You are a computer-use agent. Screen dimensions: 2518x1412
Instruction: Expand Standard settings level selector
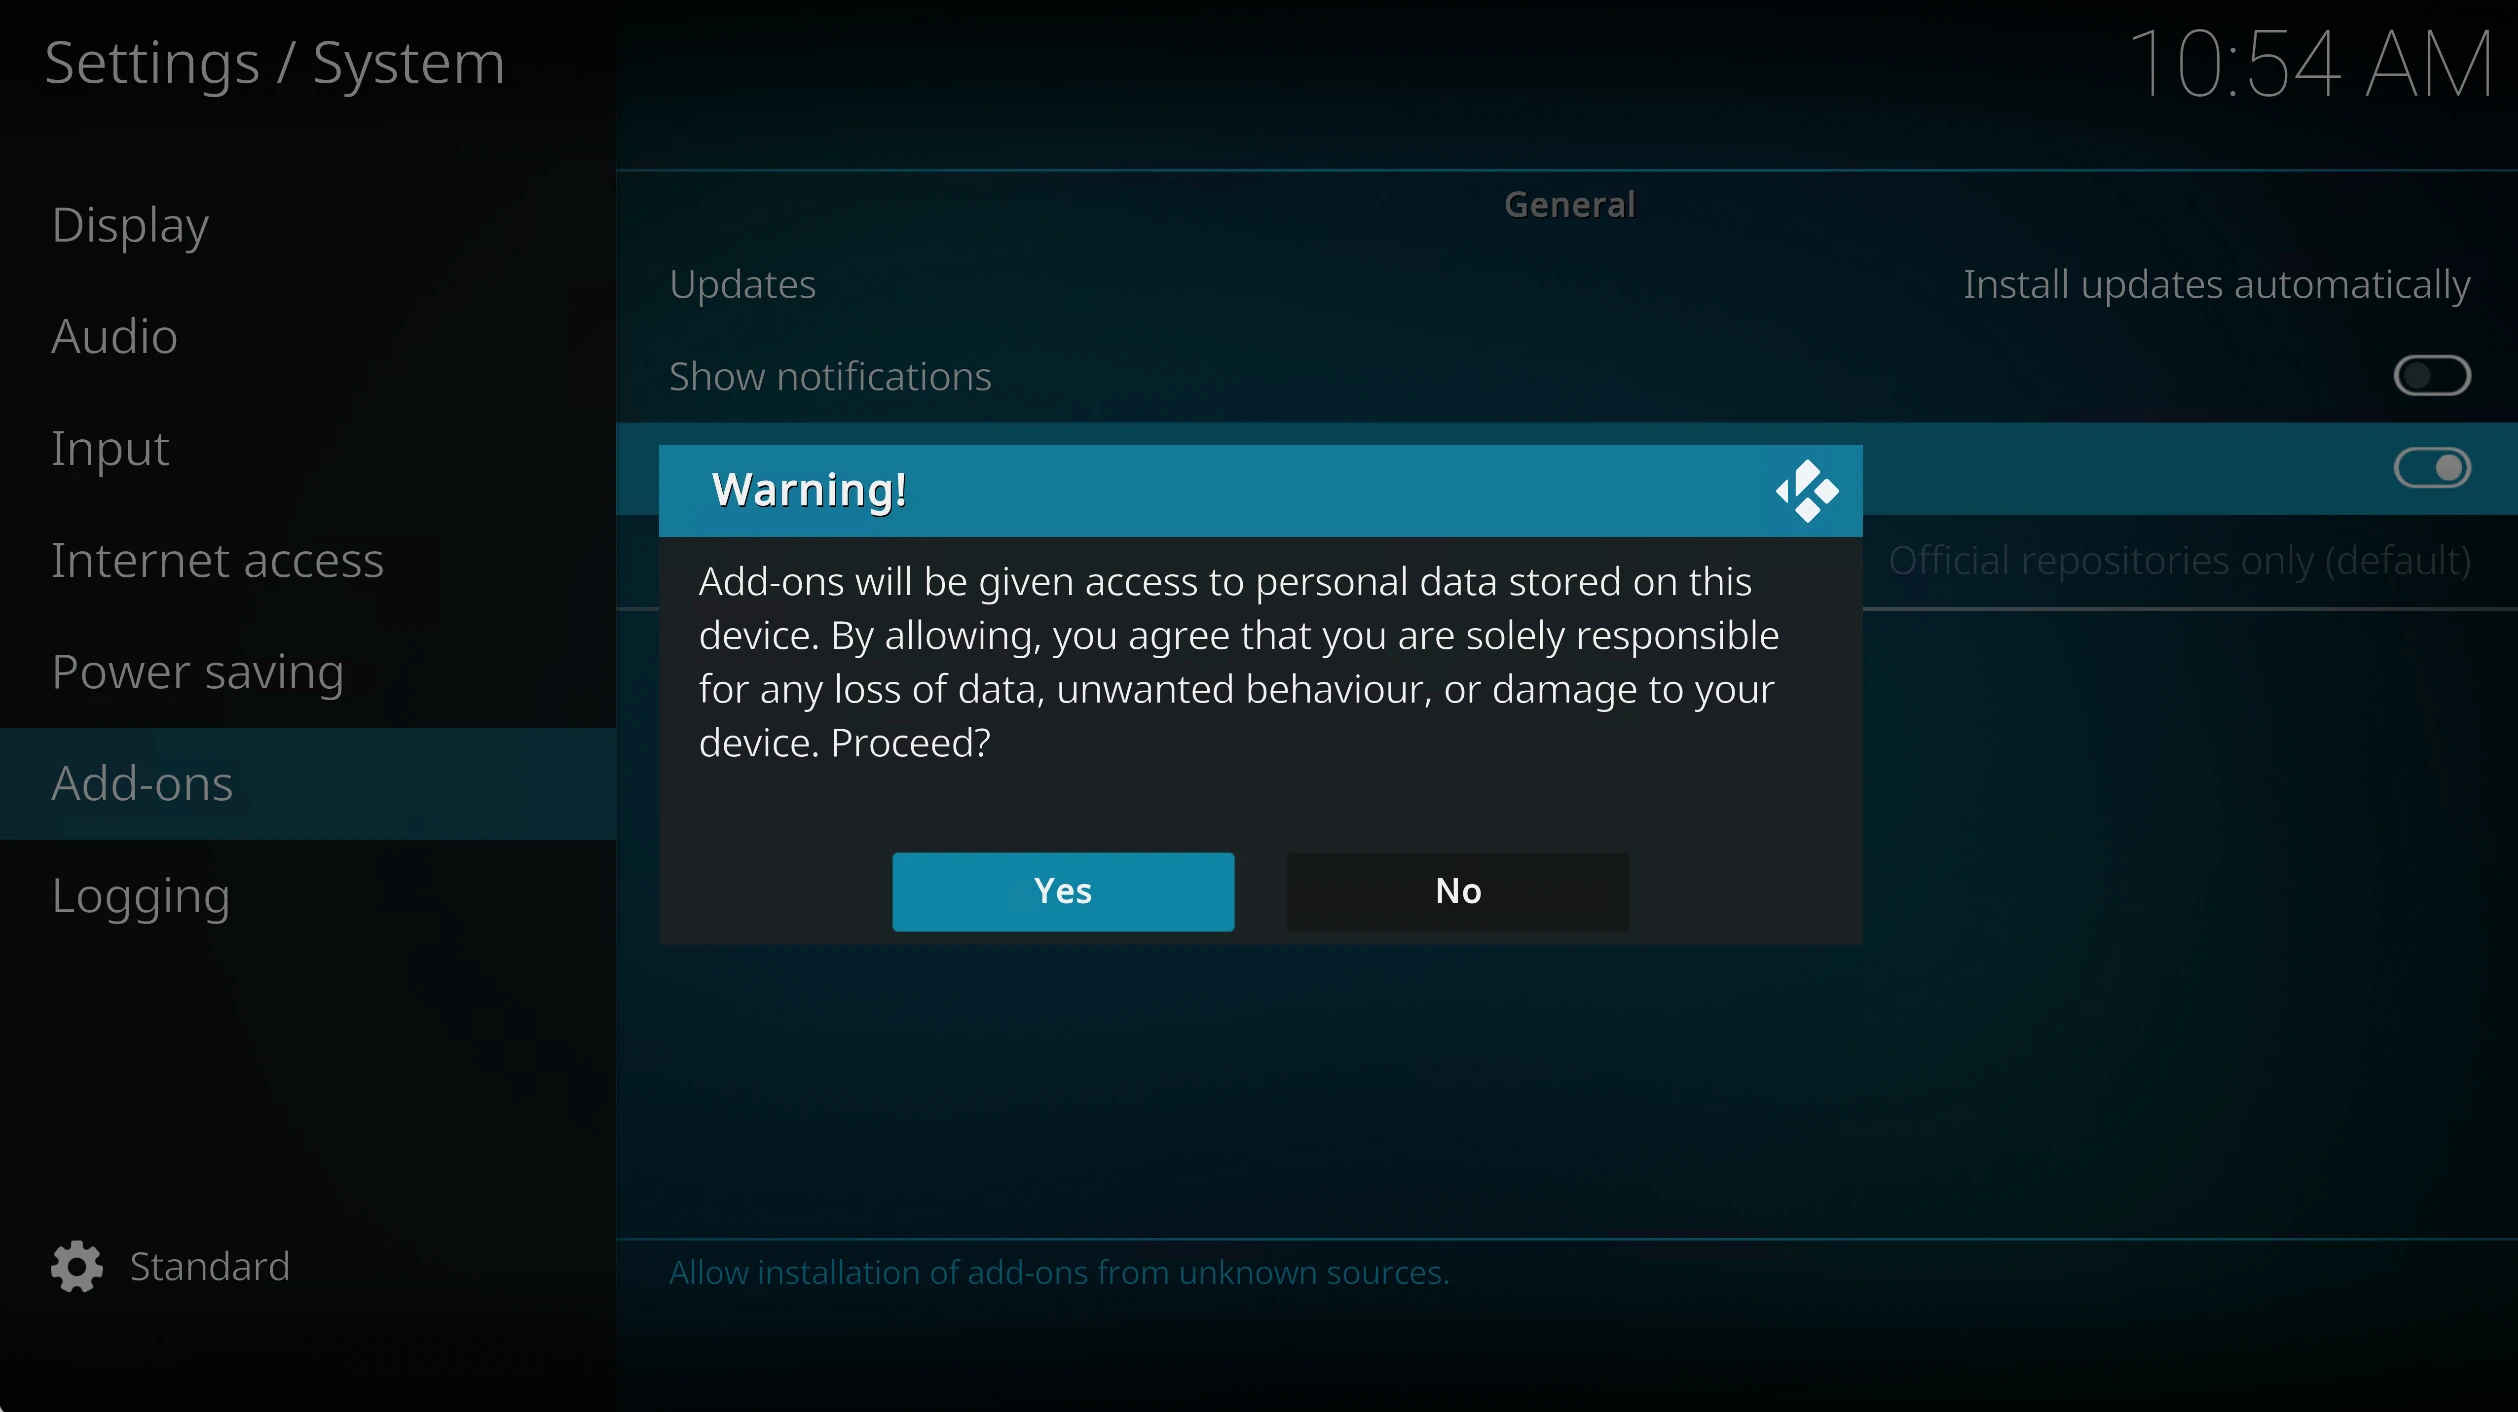coord(173,1263)
